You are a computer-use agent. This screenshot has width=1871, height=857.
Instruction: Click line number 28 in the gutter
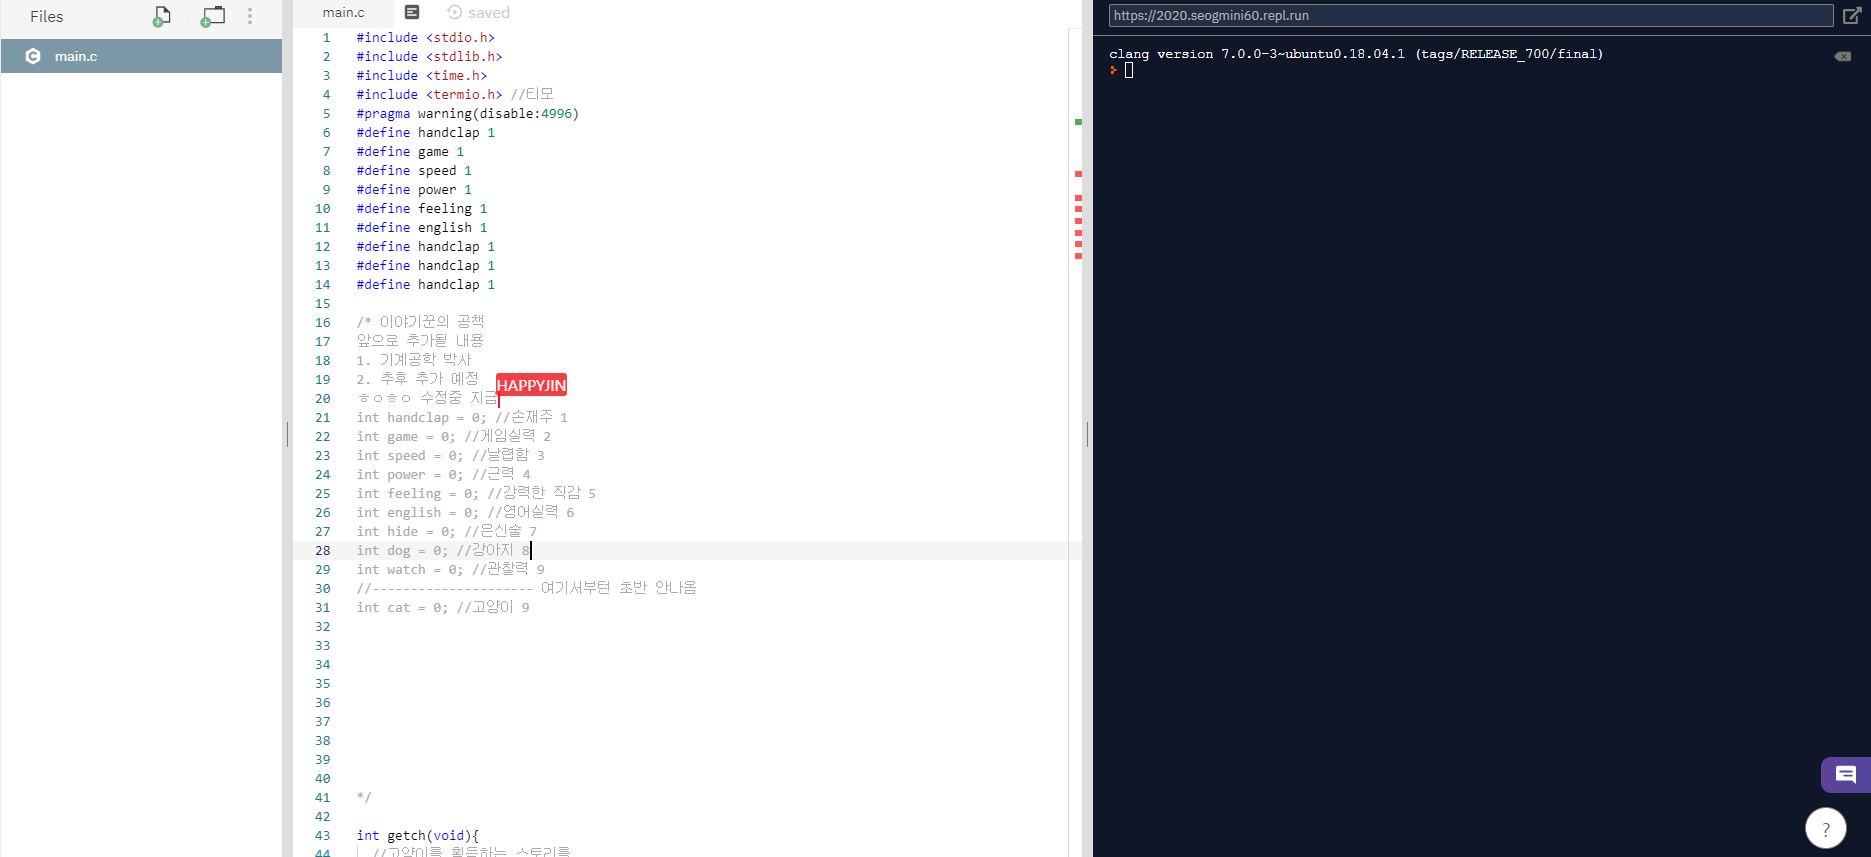tap(322, 550)
